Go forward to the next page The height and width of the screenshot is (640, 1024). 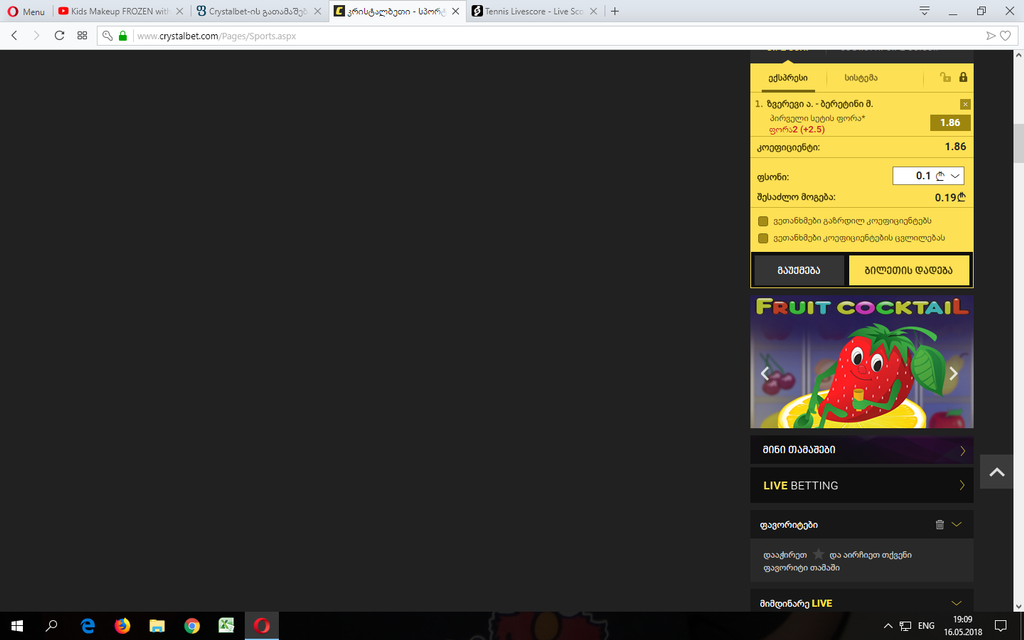(x=37, y=35)
